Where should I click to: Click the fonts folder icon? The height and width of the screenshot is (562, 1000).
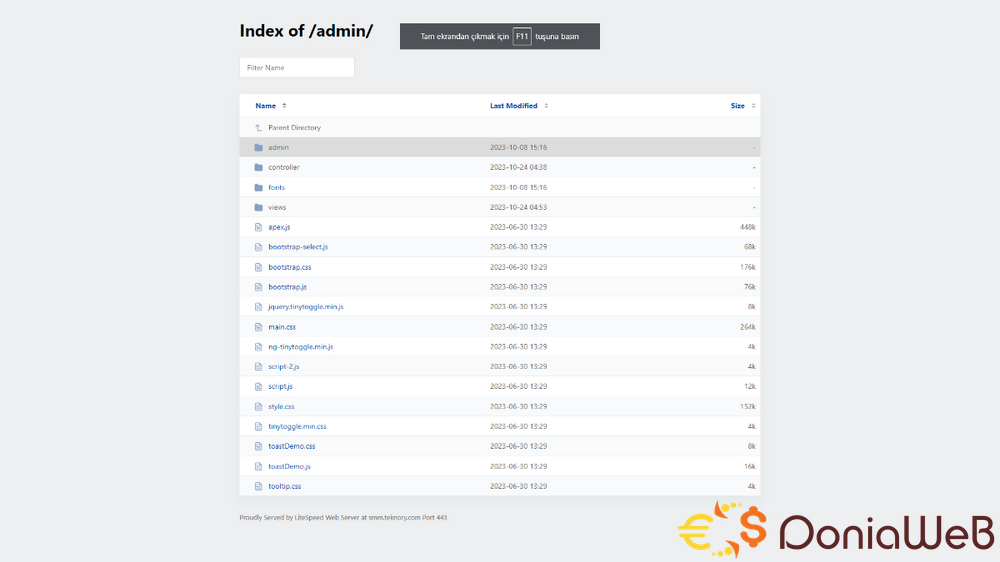[258, 188]
